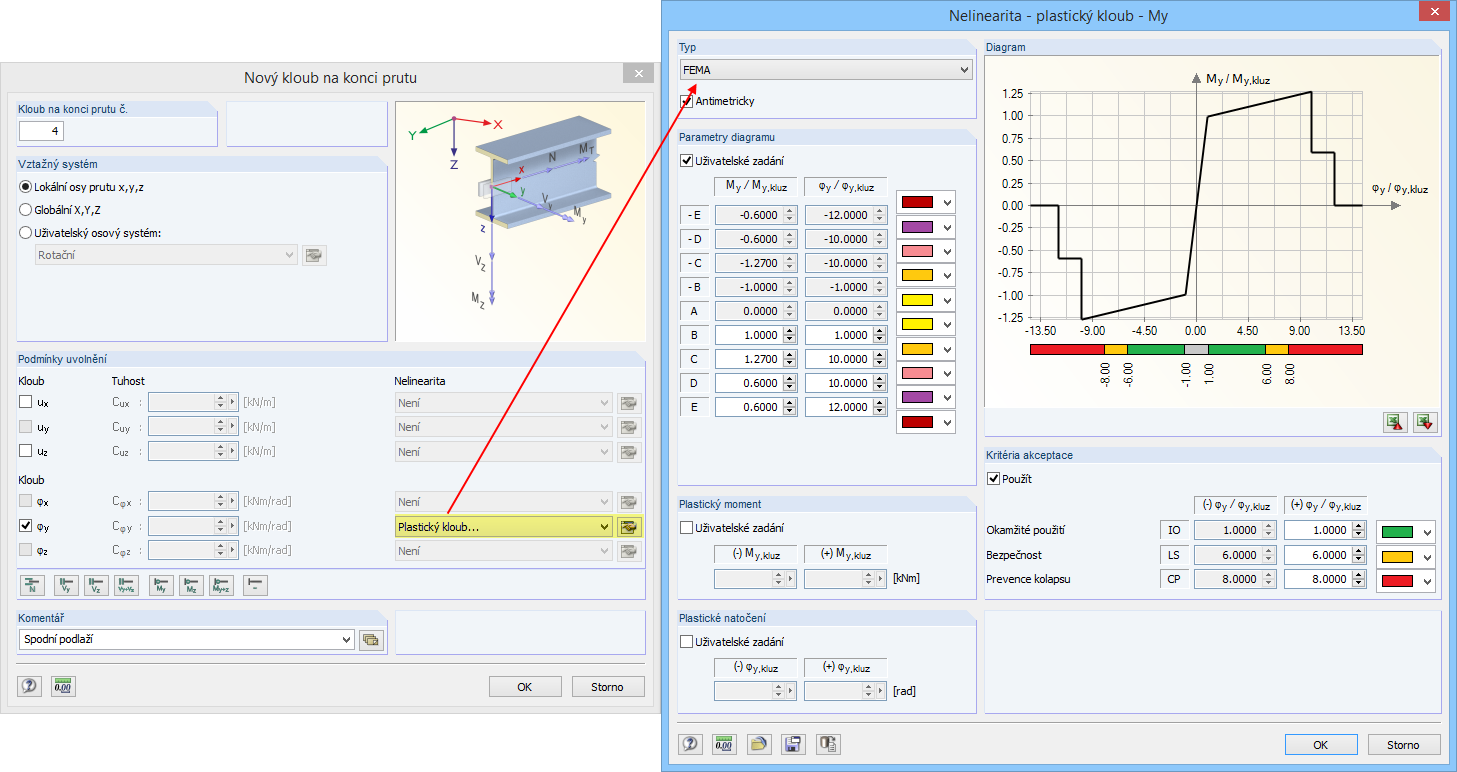Viewport: 1457px width, 772px height.
Task: Enable Uživatelské zadání under Plastické natočení
Action: click(687, 642)
